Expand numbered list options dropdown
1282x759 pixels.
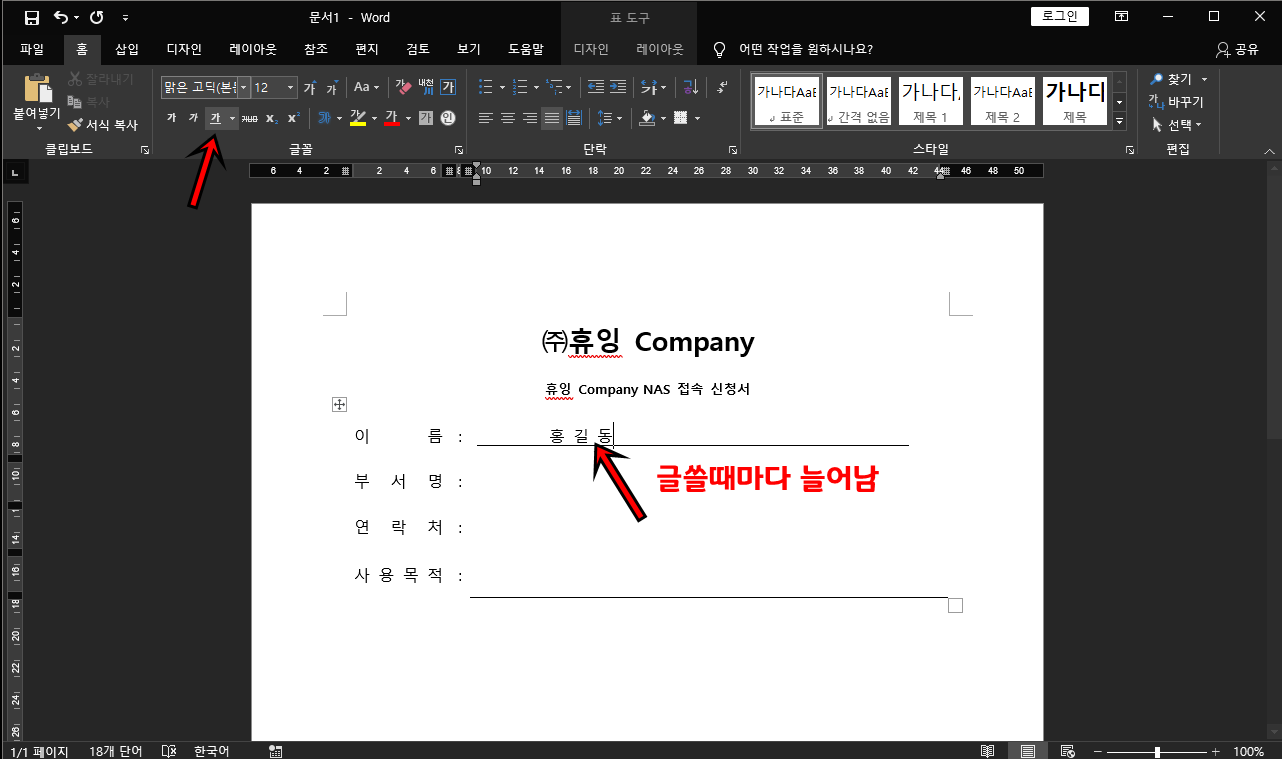(536, 87)
